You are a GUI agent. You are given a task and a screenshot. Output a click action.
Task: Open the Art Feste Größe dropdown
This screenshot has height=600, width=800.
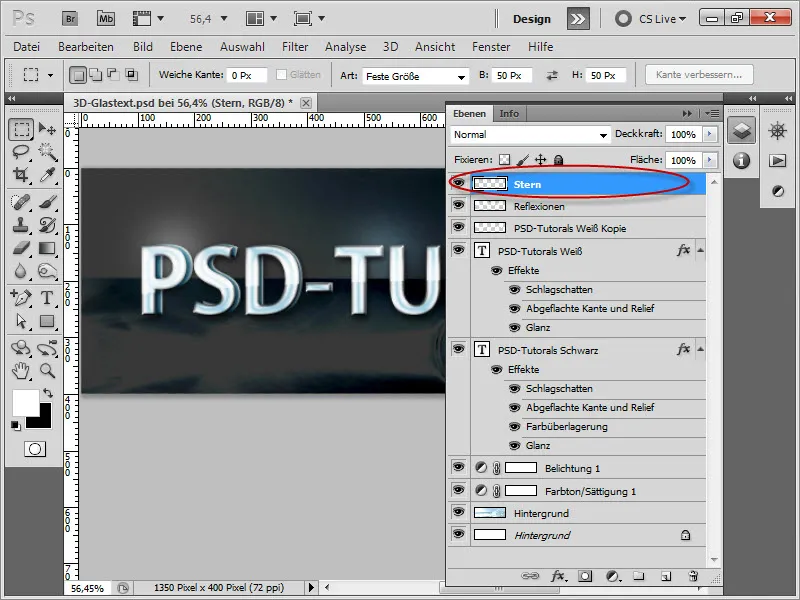(x=415, y=76)
